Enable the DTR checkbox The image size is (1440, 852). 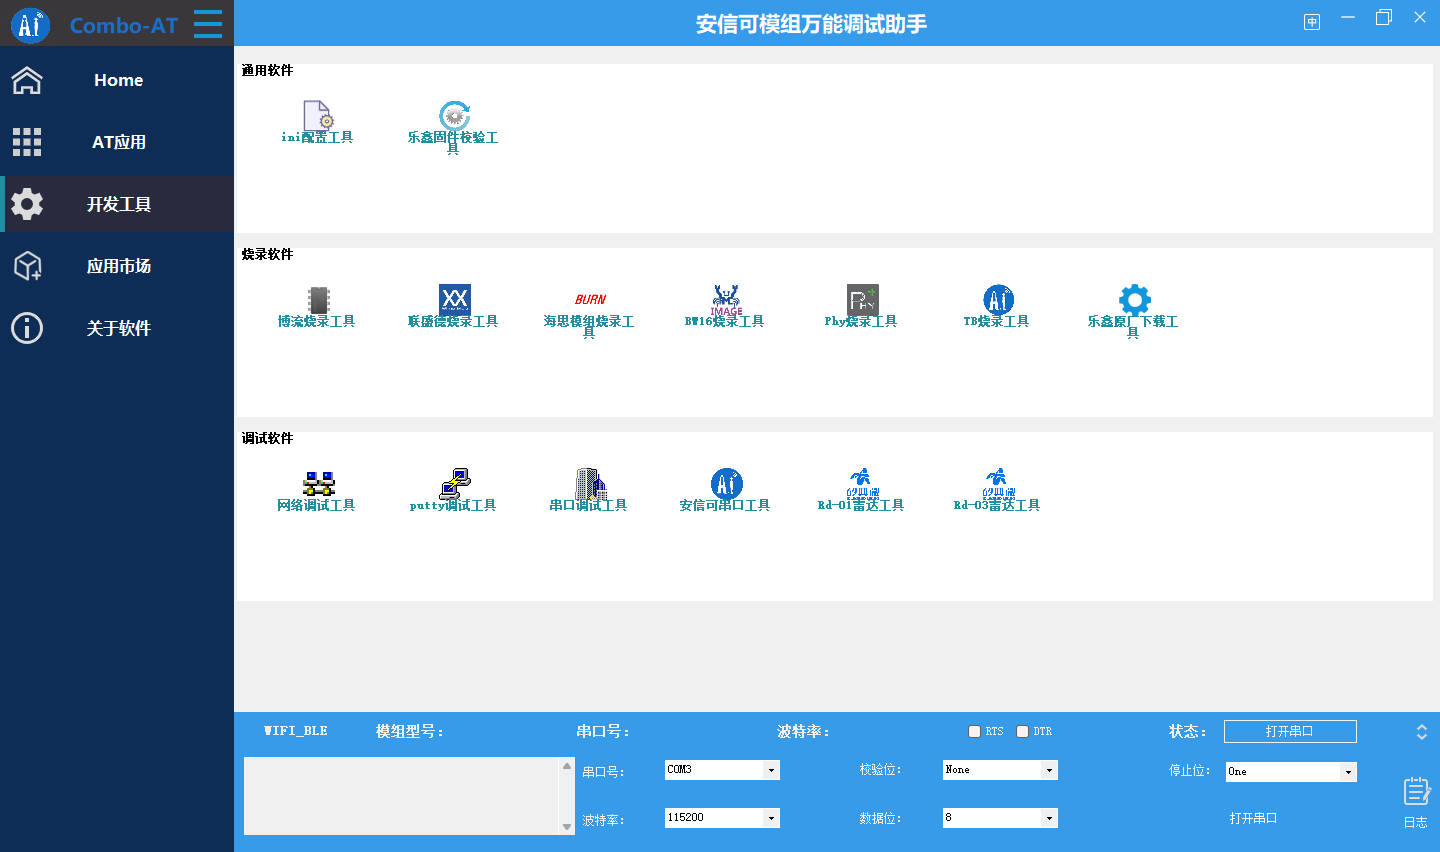(x=1022, y=731)
